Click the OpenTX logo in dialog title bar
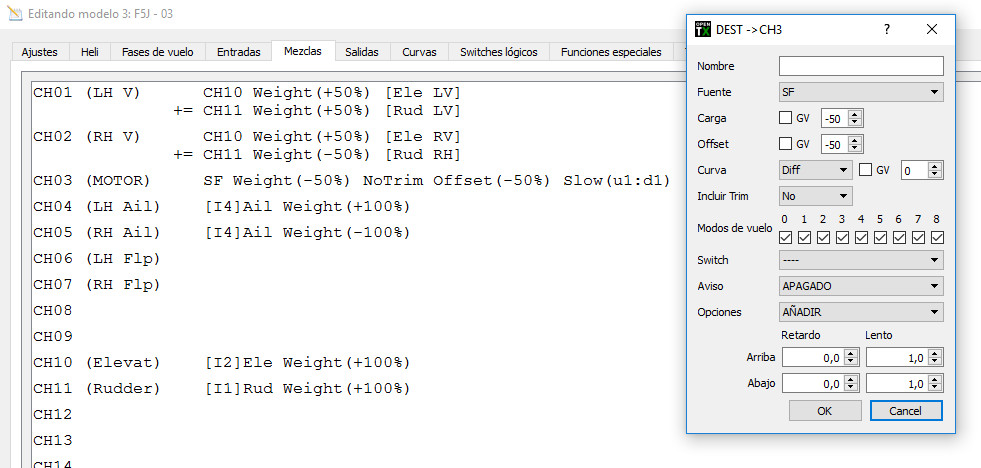The width and height of the screenshot is (981, 468). (702, 29)
